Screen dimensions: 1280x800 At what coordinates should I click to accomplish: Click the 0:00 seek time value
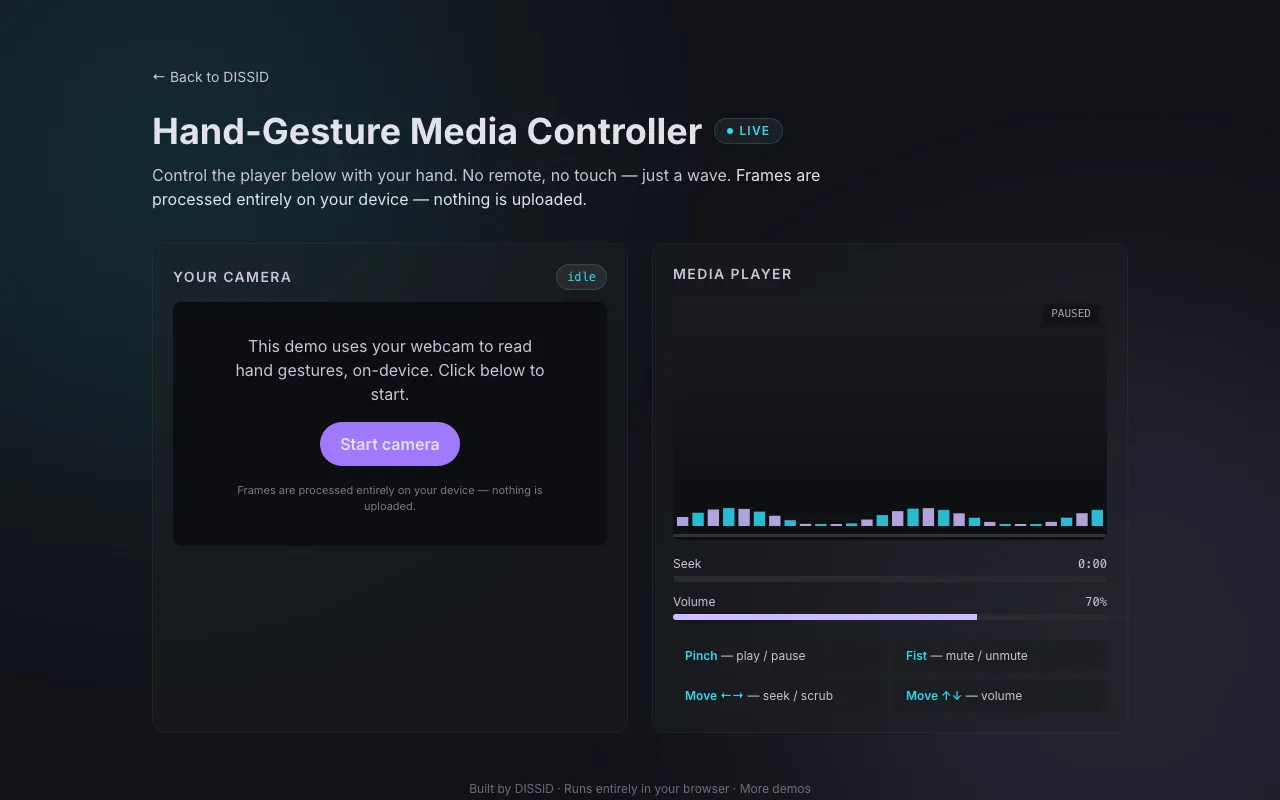[1092, 564]
